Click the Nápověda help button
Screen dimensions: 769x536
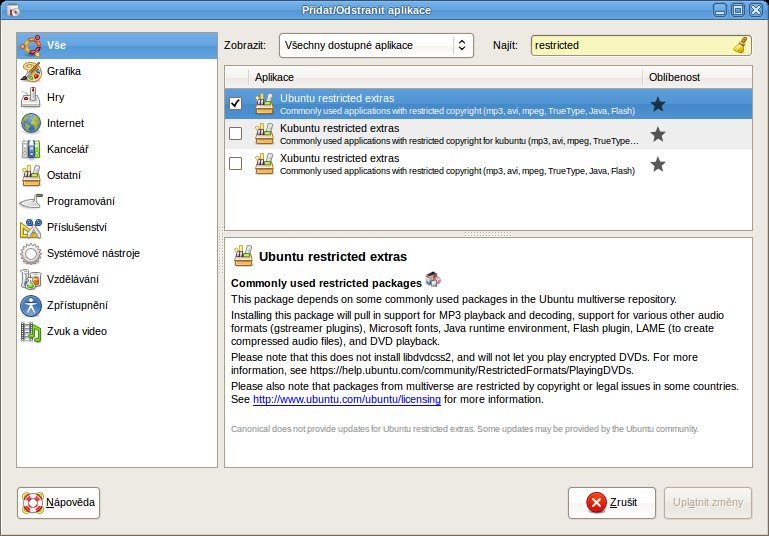[58, 503]
